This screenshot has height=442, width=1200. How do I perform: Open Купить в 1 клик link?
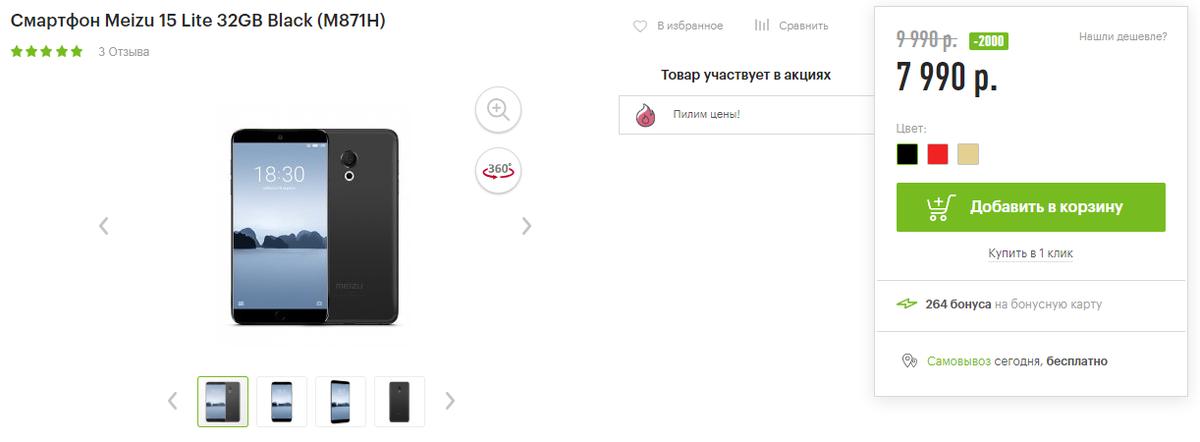pyautogui.click(x=1030, y=254)
